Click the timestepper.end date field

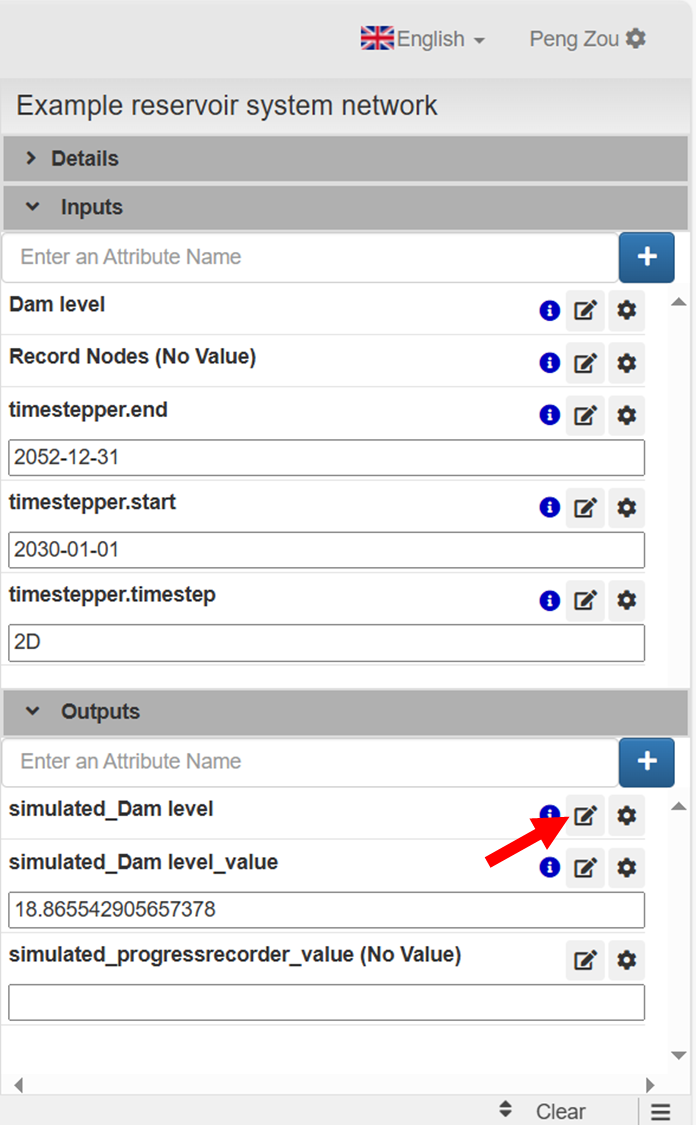click(x=326, y=458)
